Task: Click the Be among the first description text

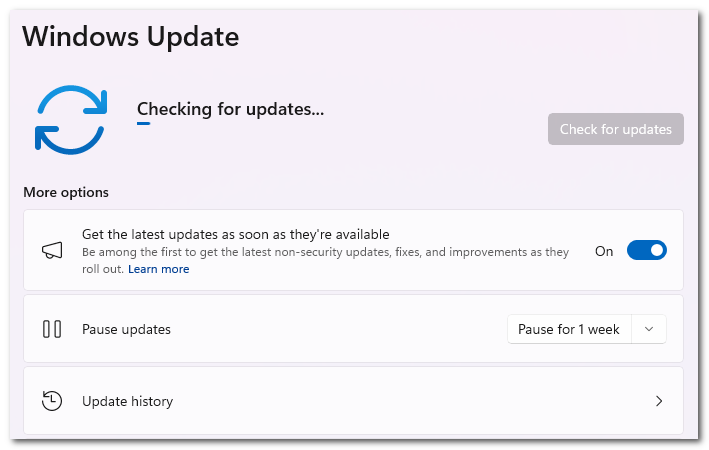Action: pyautogui.click(x=325, y=253)
